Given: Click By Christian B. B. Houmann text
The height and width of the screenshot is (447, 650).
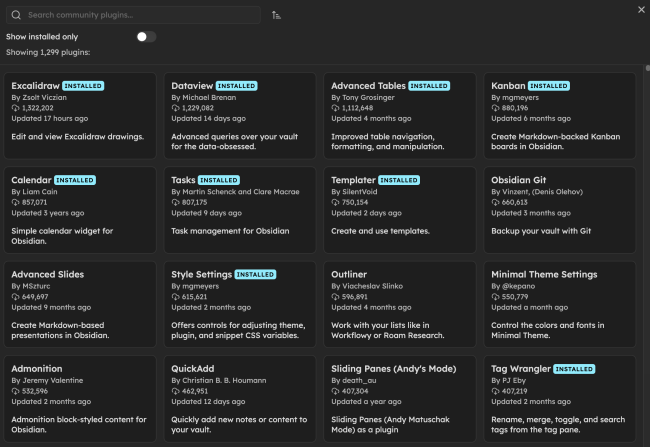Looking at the screenshot, I should (218, 380).
